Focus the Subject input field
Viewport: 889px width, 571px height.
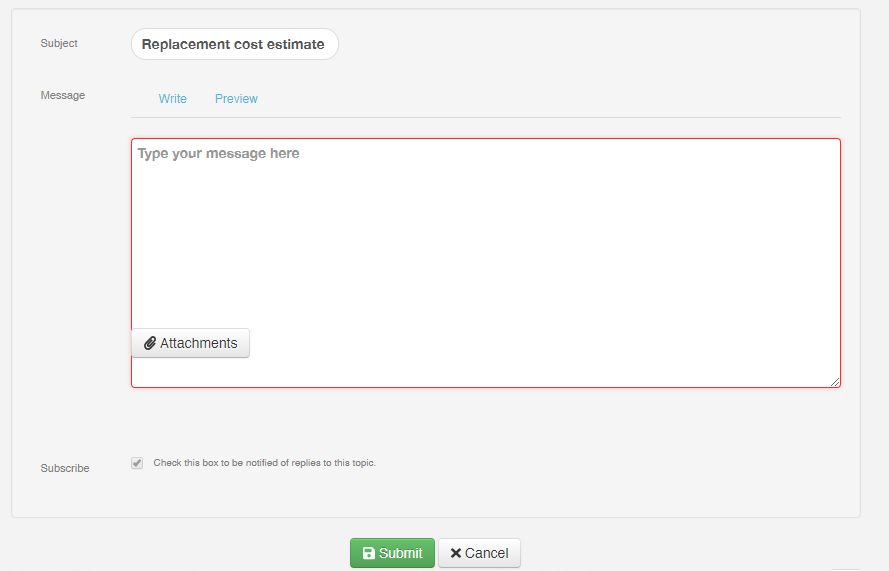tap(234, 44)
